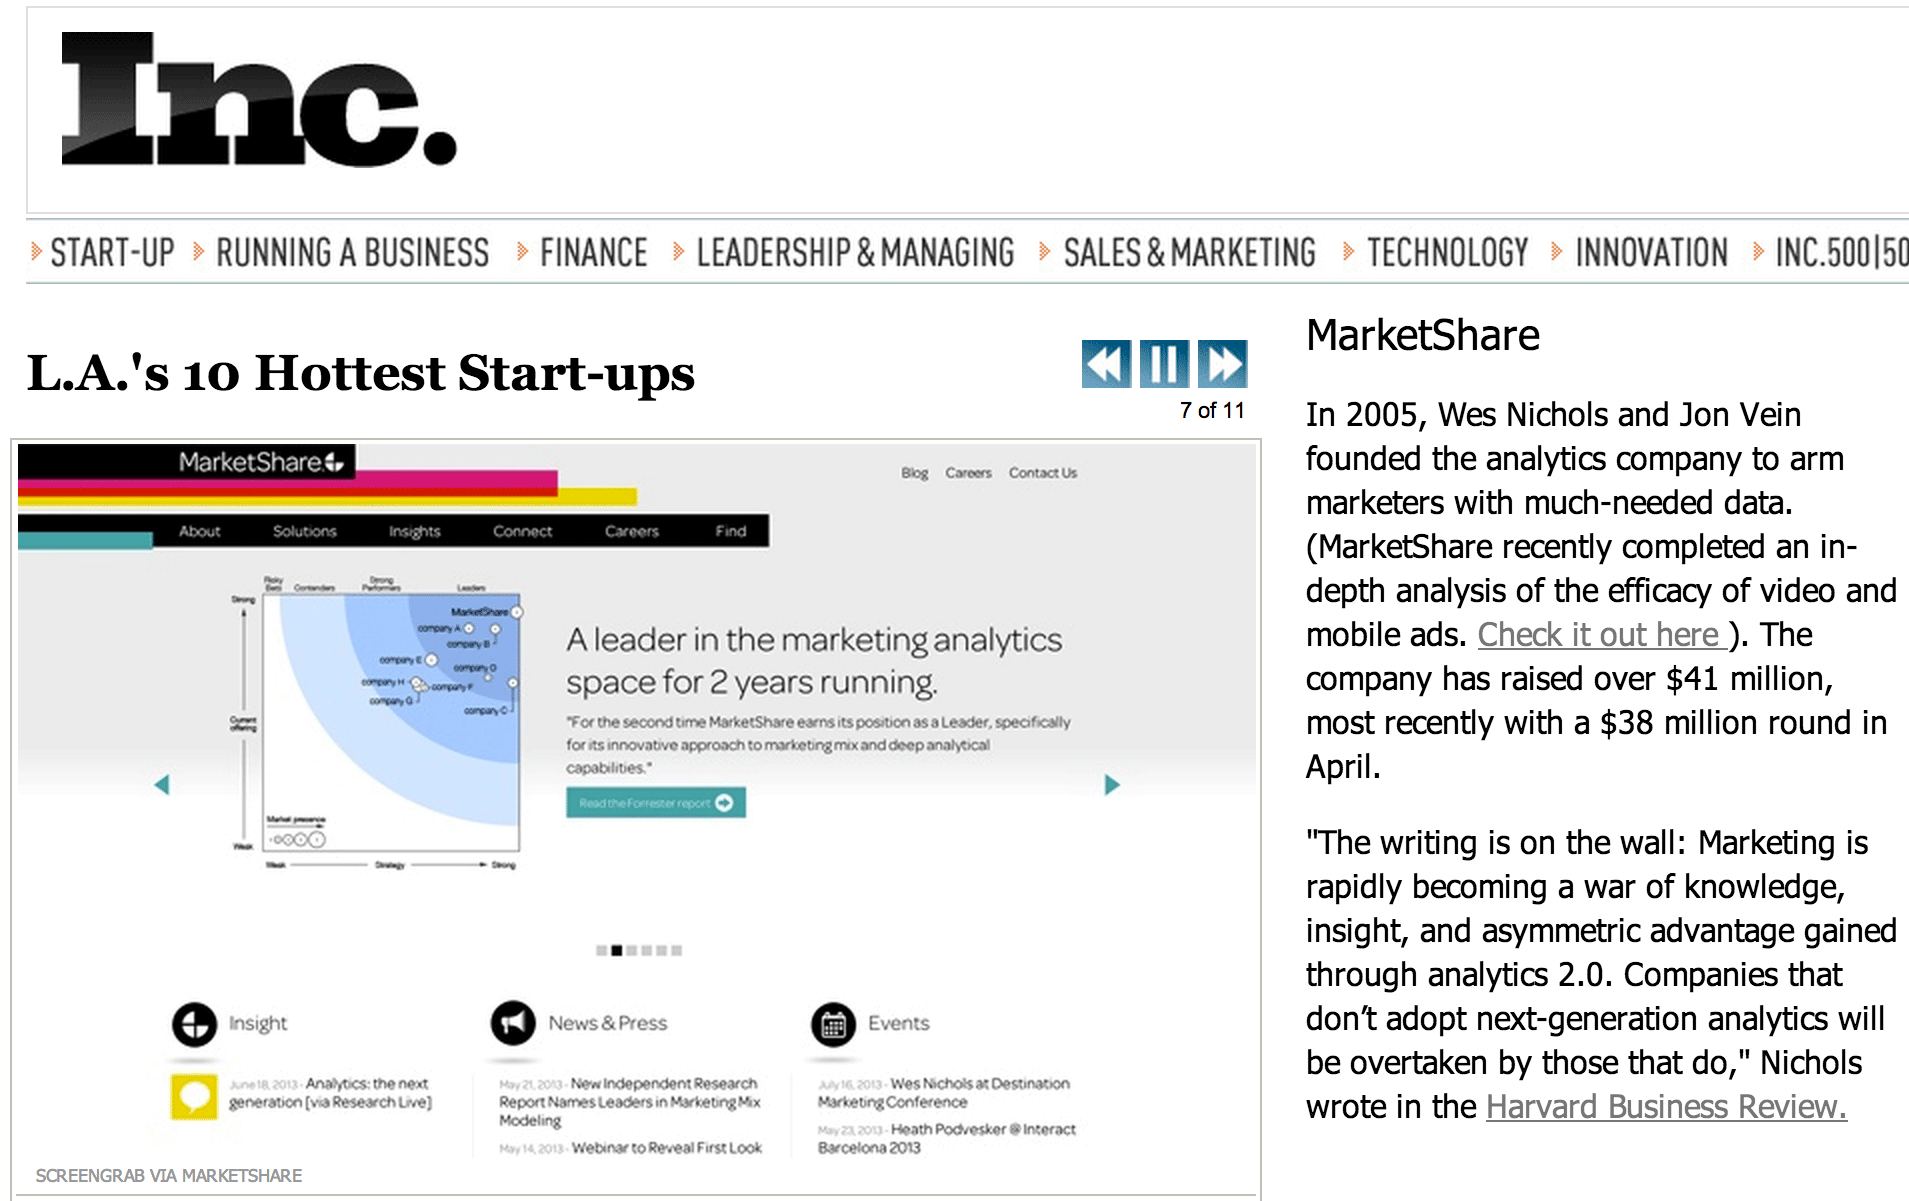Click the left carousel arrow in screengrab
1909x1201 pixels.
(x=162, y=785)
